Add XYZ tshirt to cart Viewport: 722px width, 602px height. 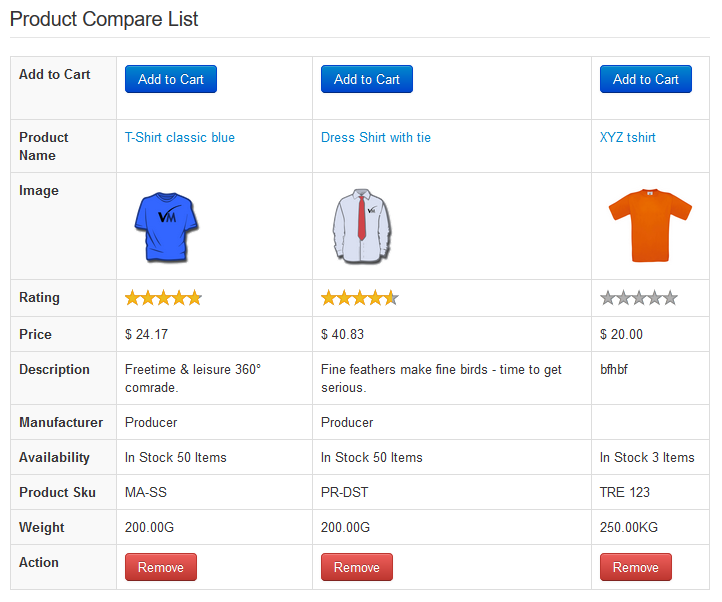coord(645,80)
